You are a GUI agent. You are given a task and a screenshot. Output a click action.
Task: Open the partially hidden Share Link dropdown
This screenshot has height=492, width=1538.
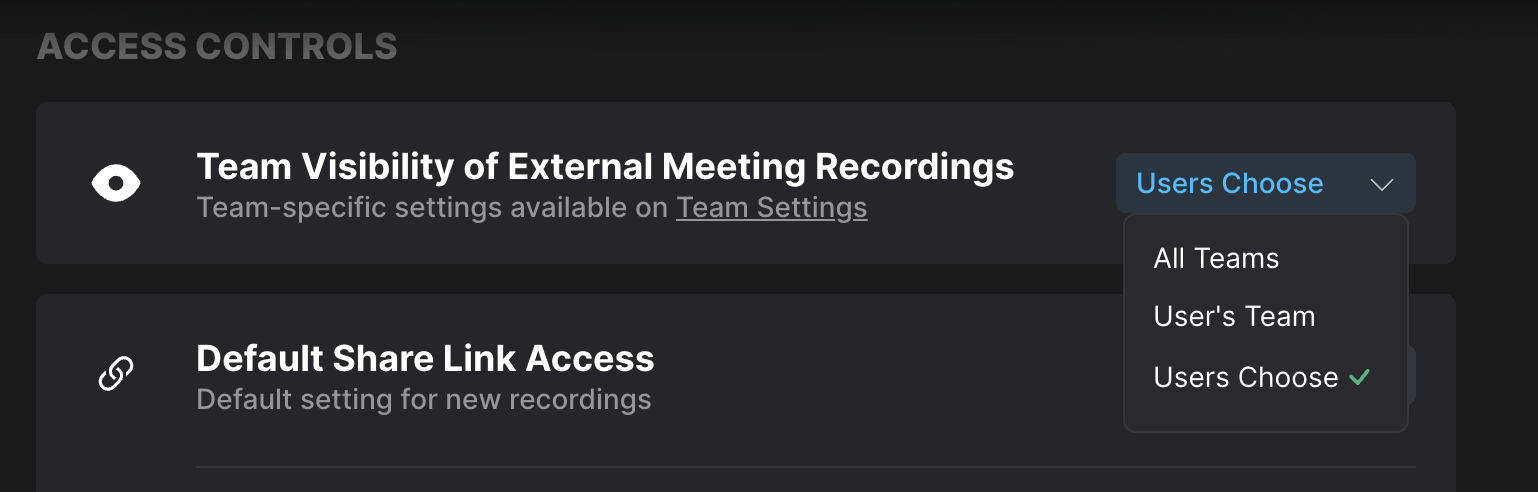[x=1412, y=375]
